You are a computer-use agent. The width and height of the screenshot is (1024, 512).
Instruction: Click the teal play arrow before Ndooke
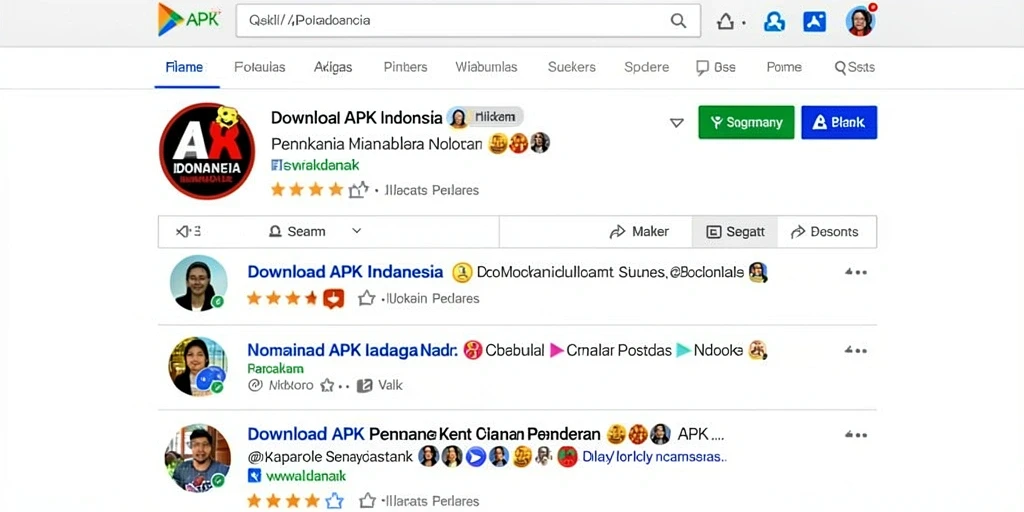point(683,350)
